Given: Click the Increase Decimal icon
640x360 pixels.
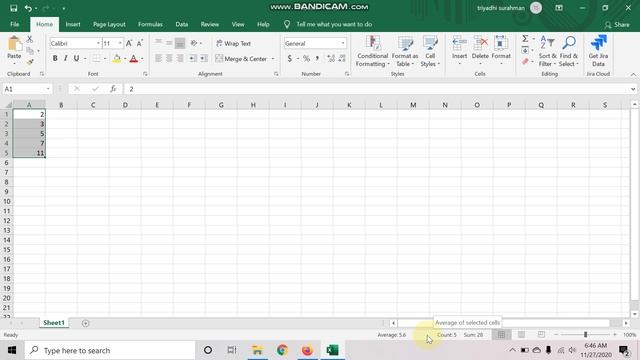Looking at the screenshot, I should click(x=331, y=59).
